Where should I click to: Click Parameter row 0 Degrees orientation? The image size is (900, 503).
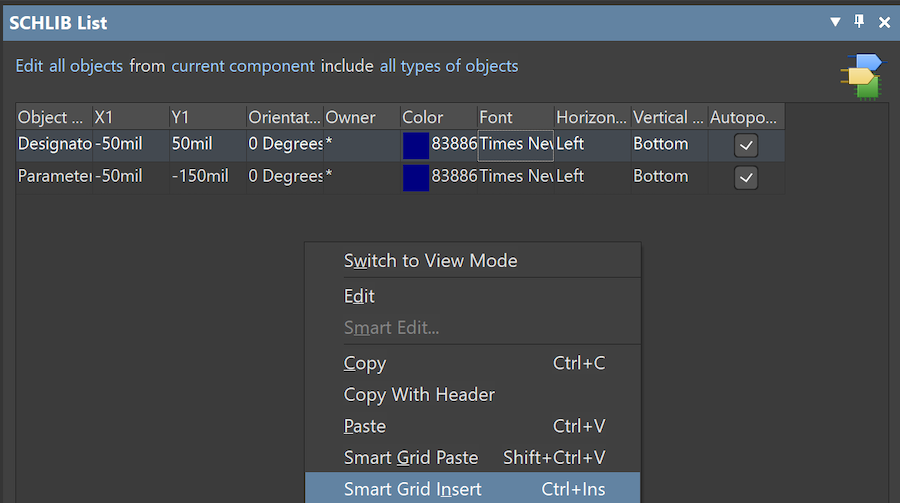point(285,176)
